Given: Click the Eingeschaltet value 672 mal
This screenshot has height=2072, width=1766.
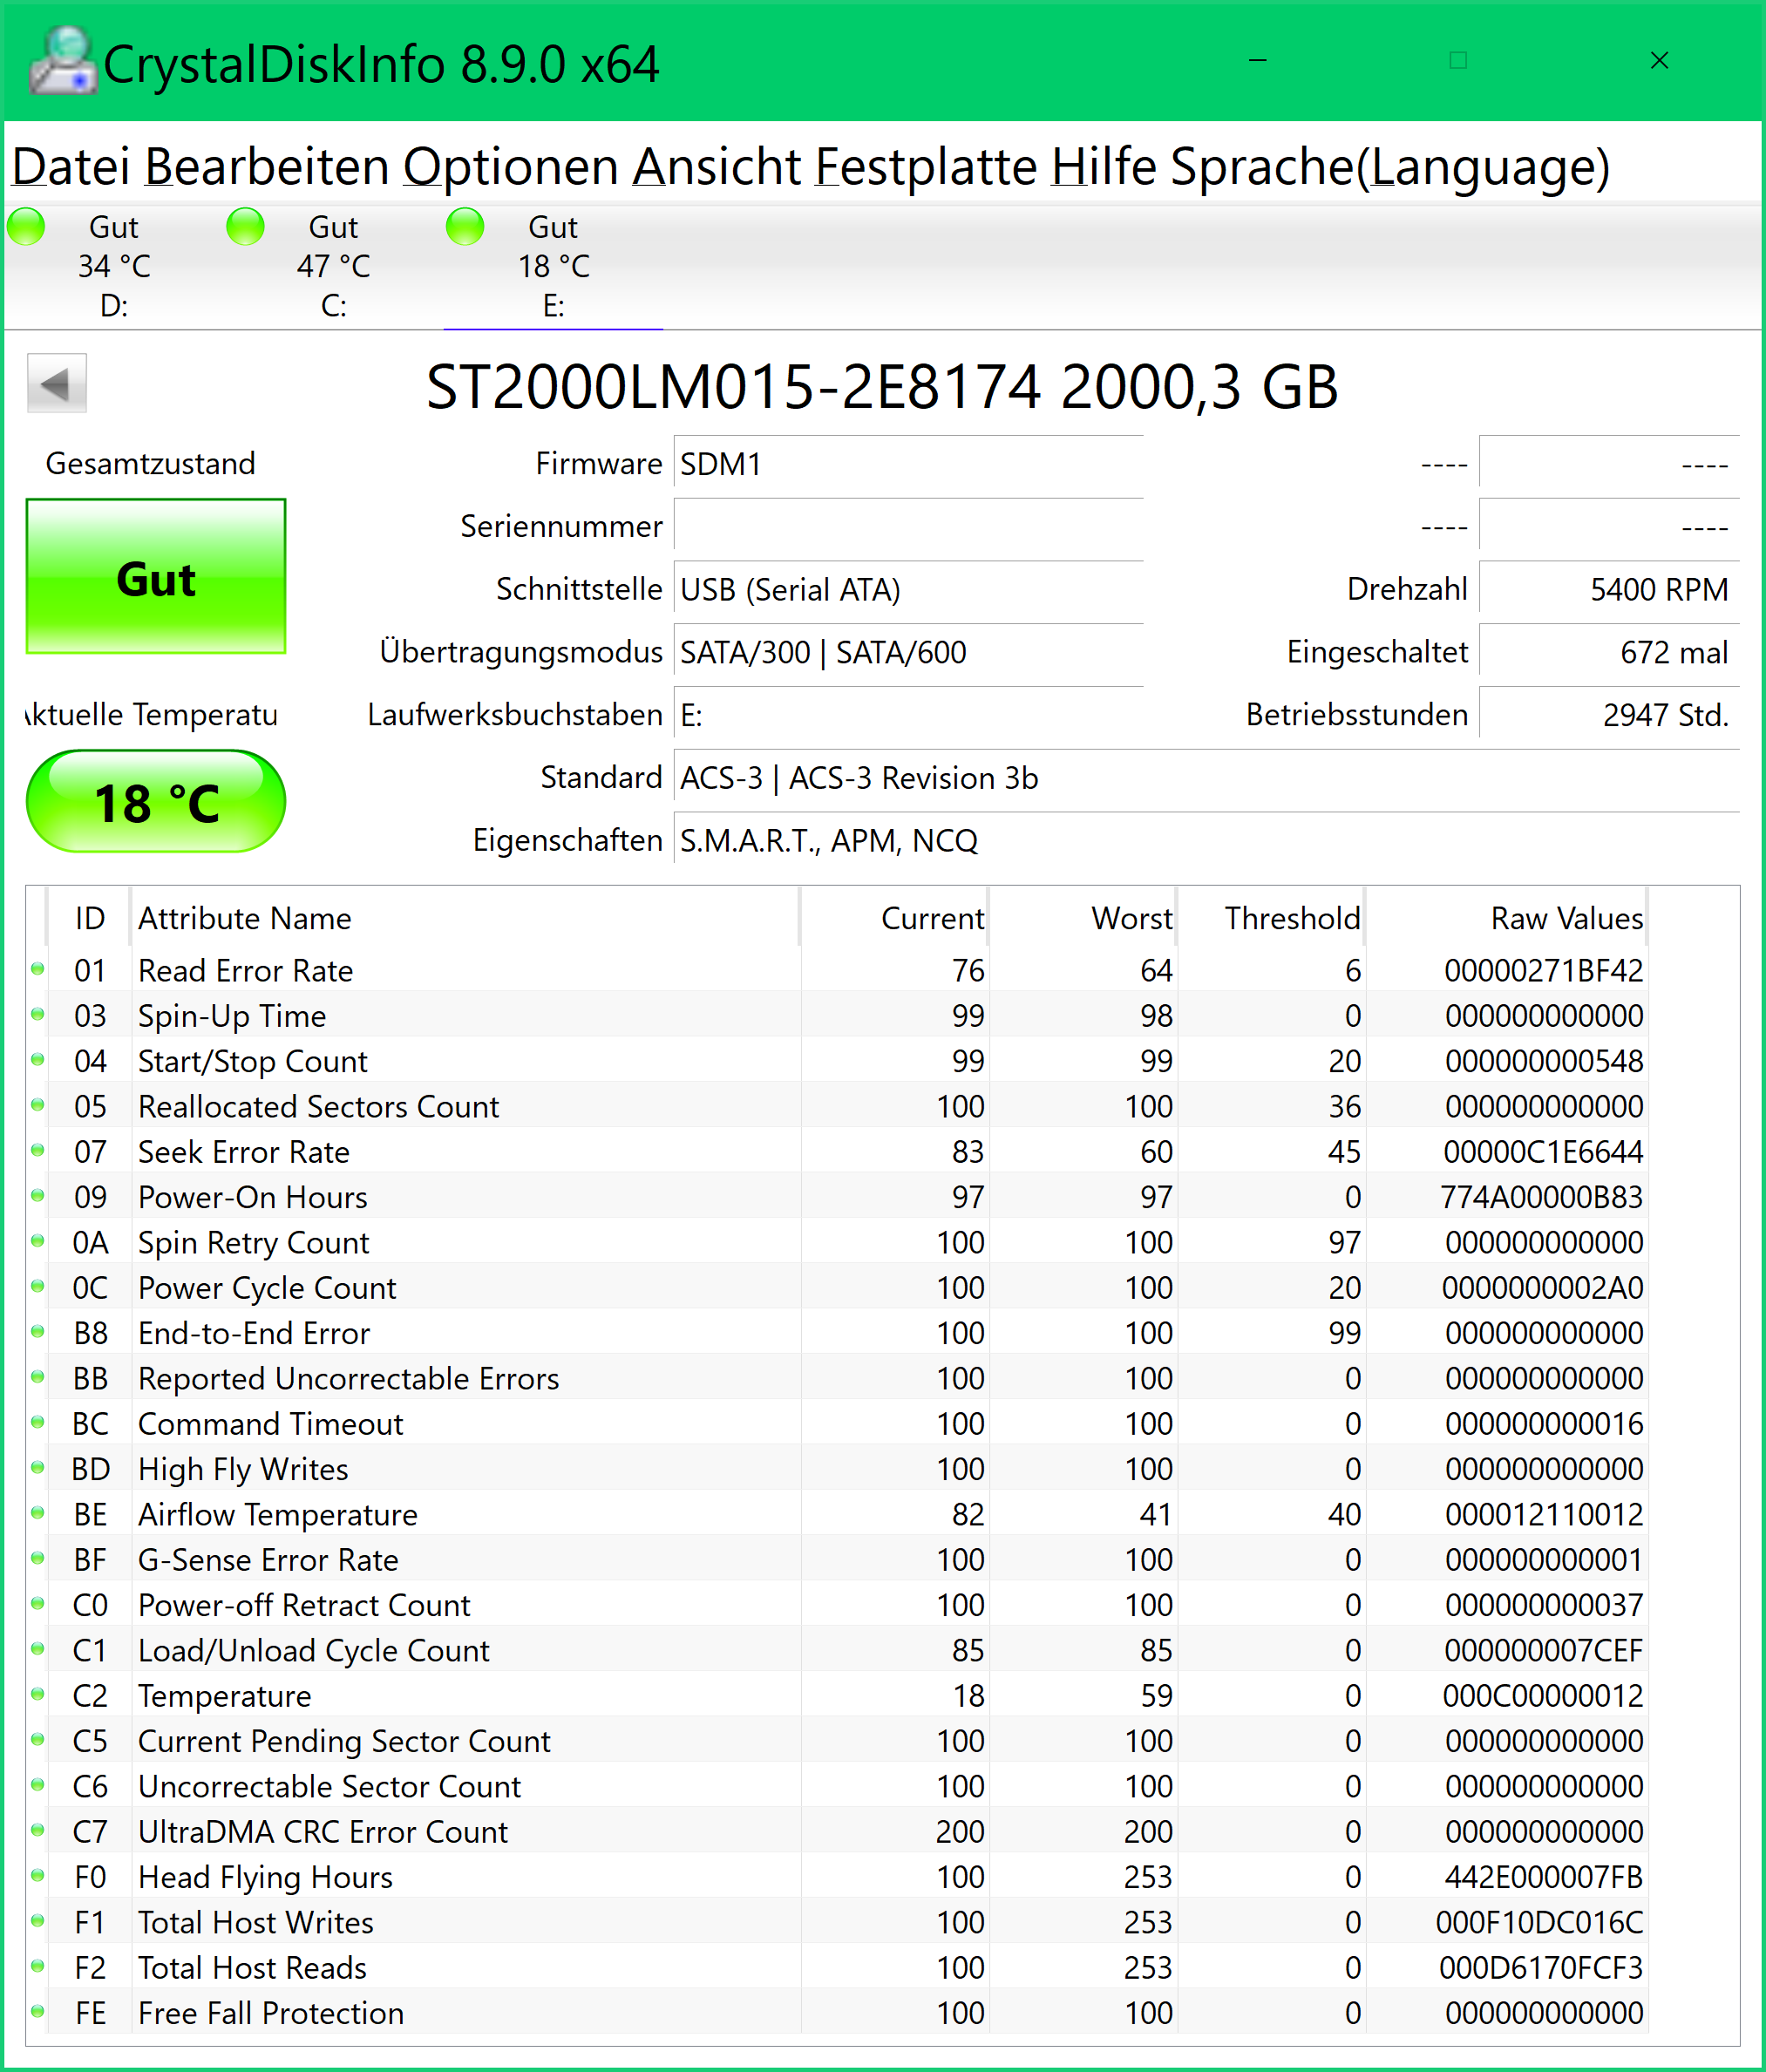Looking at the screenshot, I should (1609, 652).
